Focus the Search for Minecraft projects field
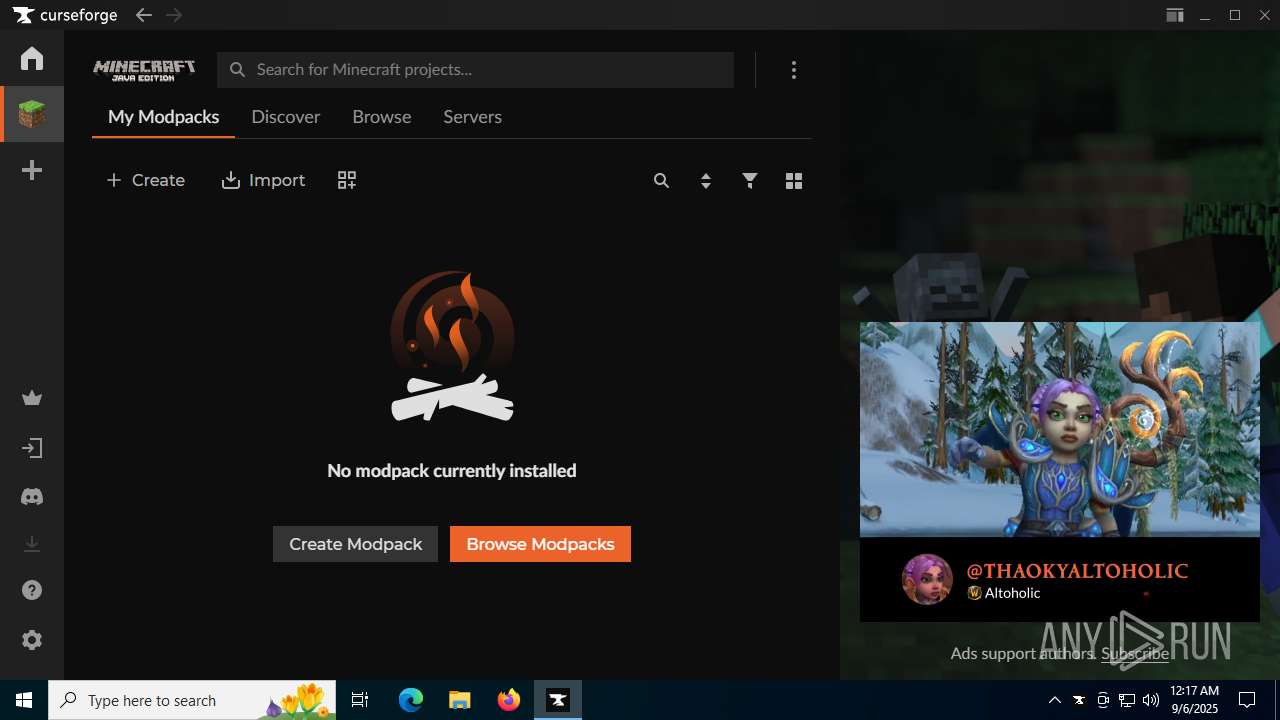The image size is (1280, 720). point(476,70)
